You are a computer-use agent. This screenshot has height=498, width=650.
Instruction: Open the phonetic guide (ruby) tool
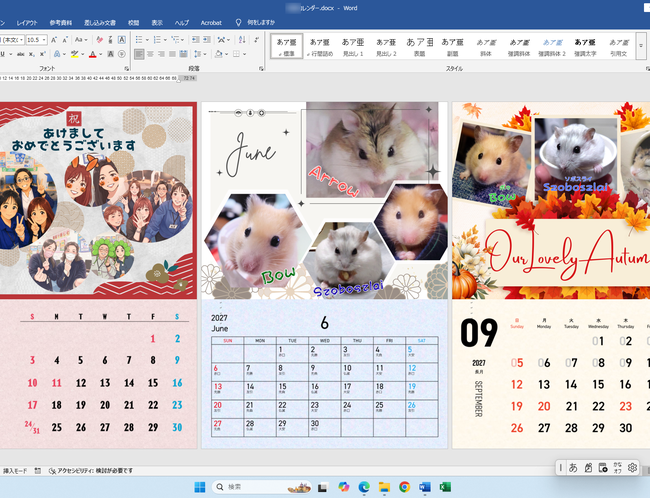[110, 40]
